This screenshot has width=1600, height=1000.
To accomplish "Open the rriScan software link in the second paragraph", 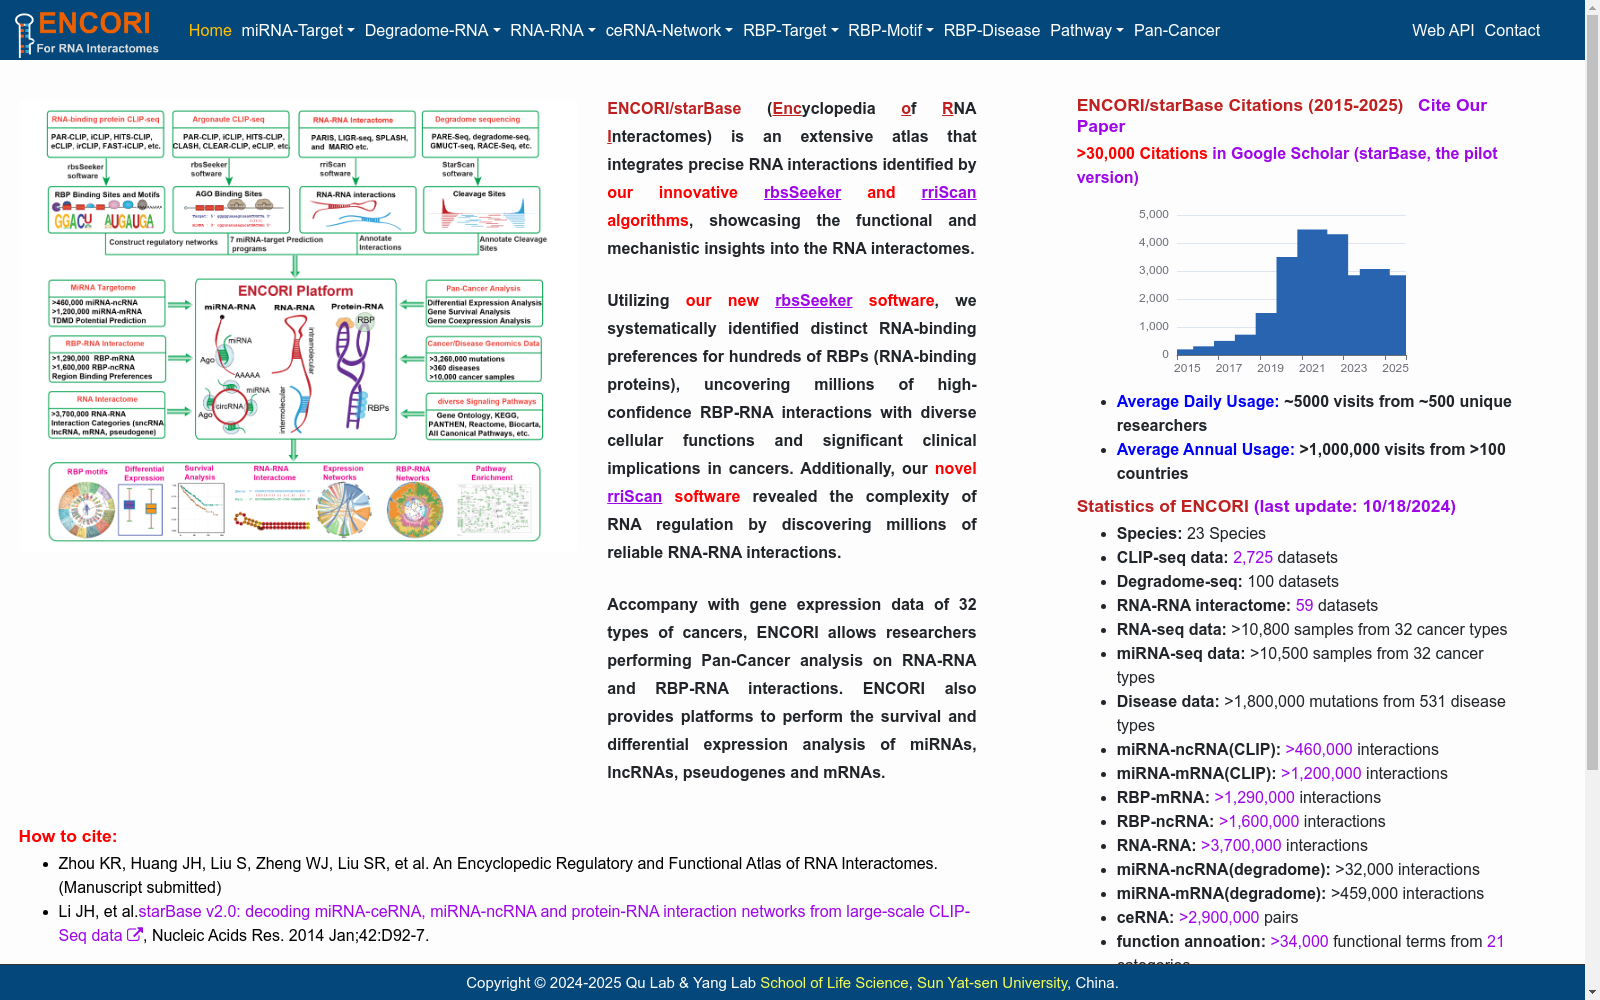I will click(x=634, y=496).
